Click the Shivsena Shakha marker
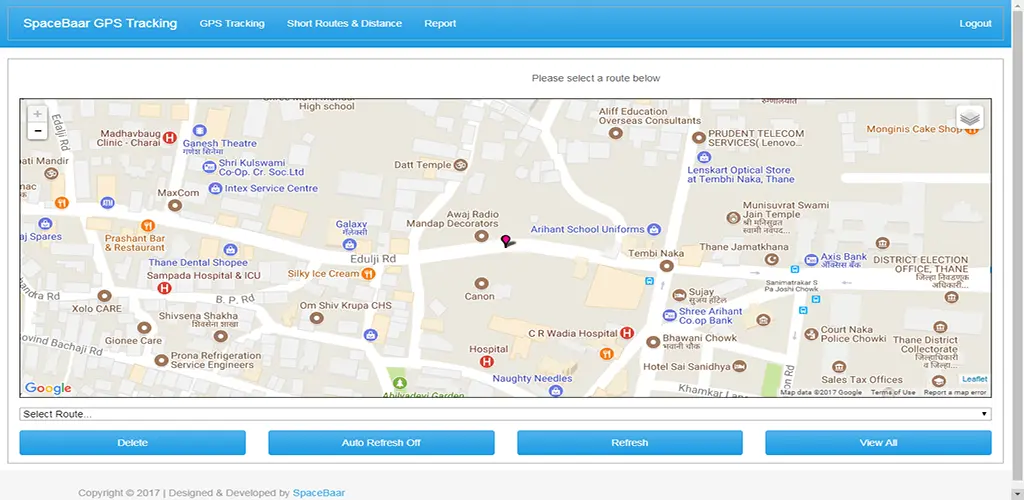 pyautogui.click(x=221, y=336)
